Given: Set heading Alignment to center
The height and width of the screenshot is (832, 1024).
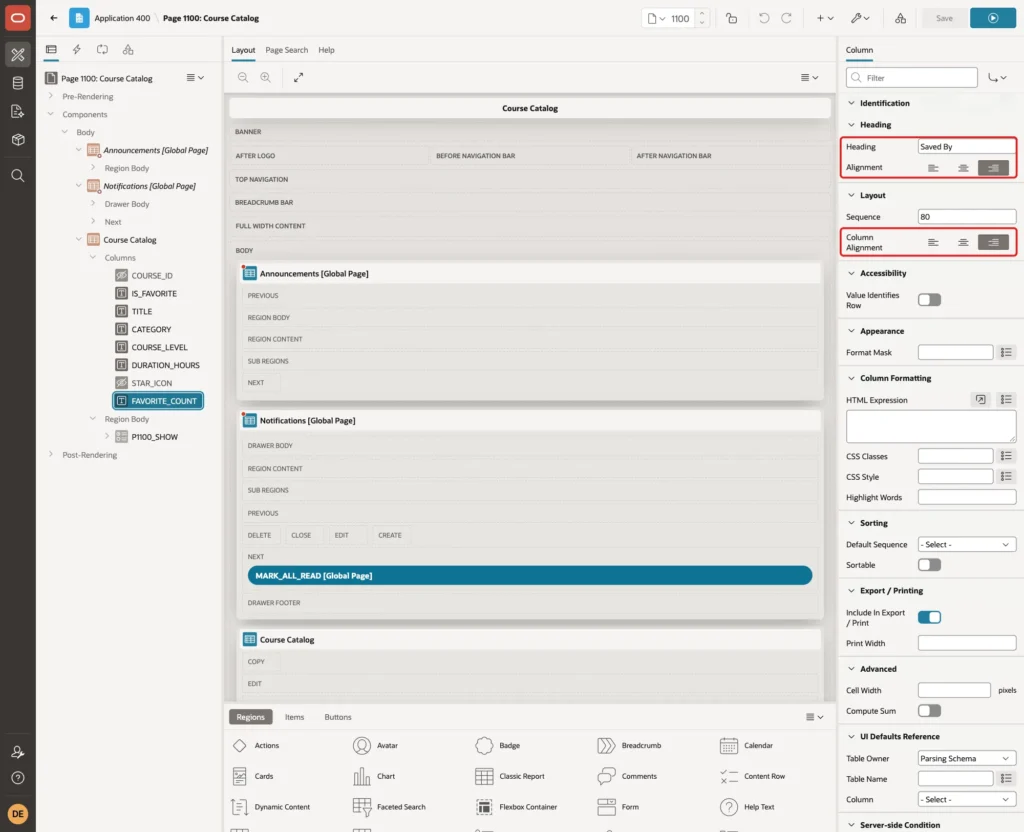Looking at the screenshot, I should 963,168.
